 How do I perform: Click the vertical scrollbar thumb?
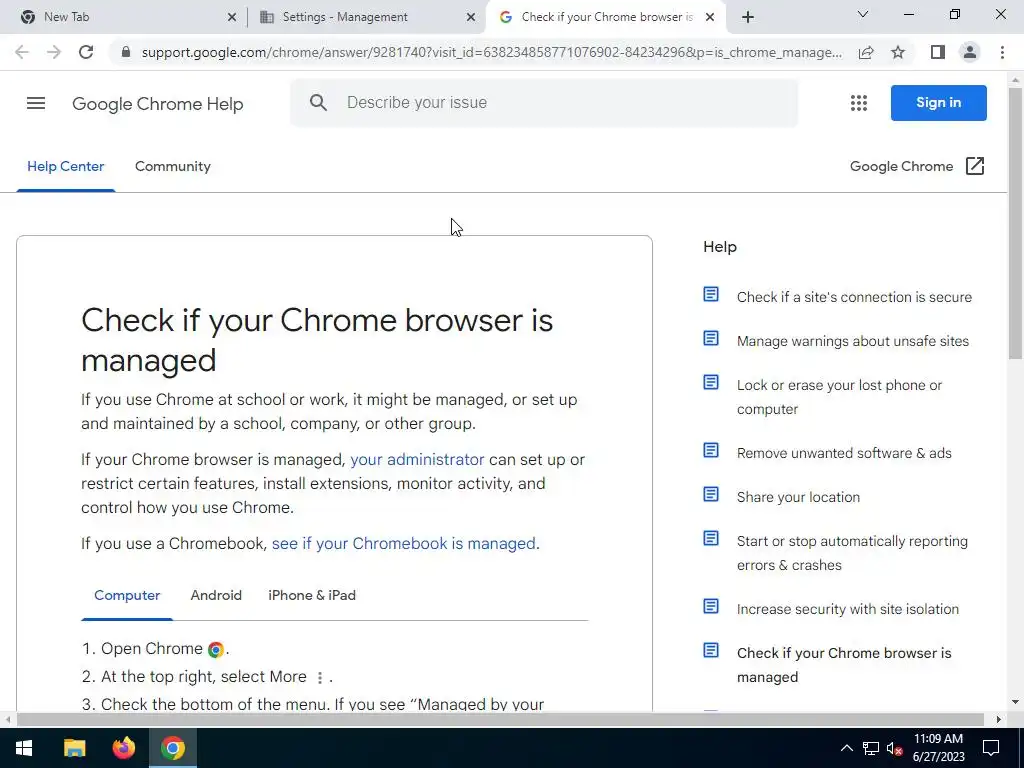click(1015, 222)
